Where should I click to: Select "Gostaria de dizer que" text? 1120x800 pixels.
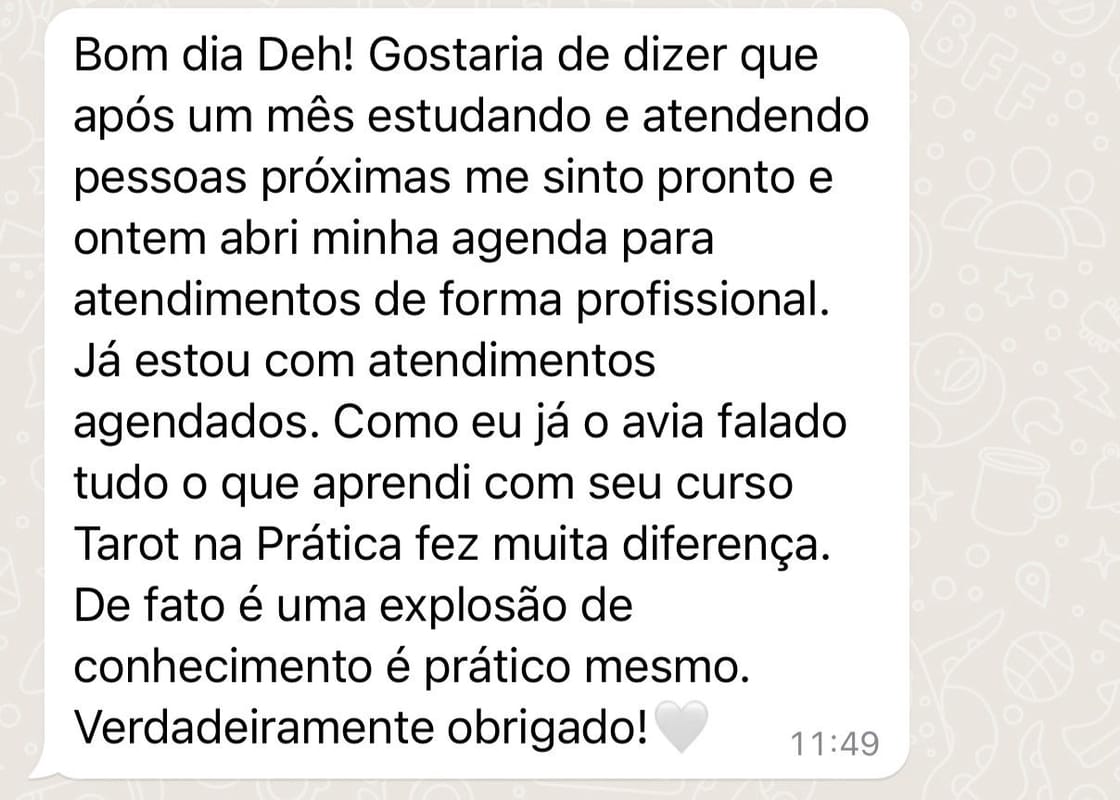click(594, 55)
